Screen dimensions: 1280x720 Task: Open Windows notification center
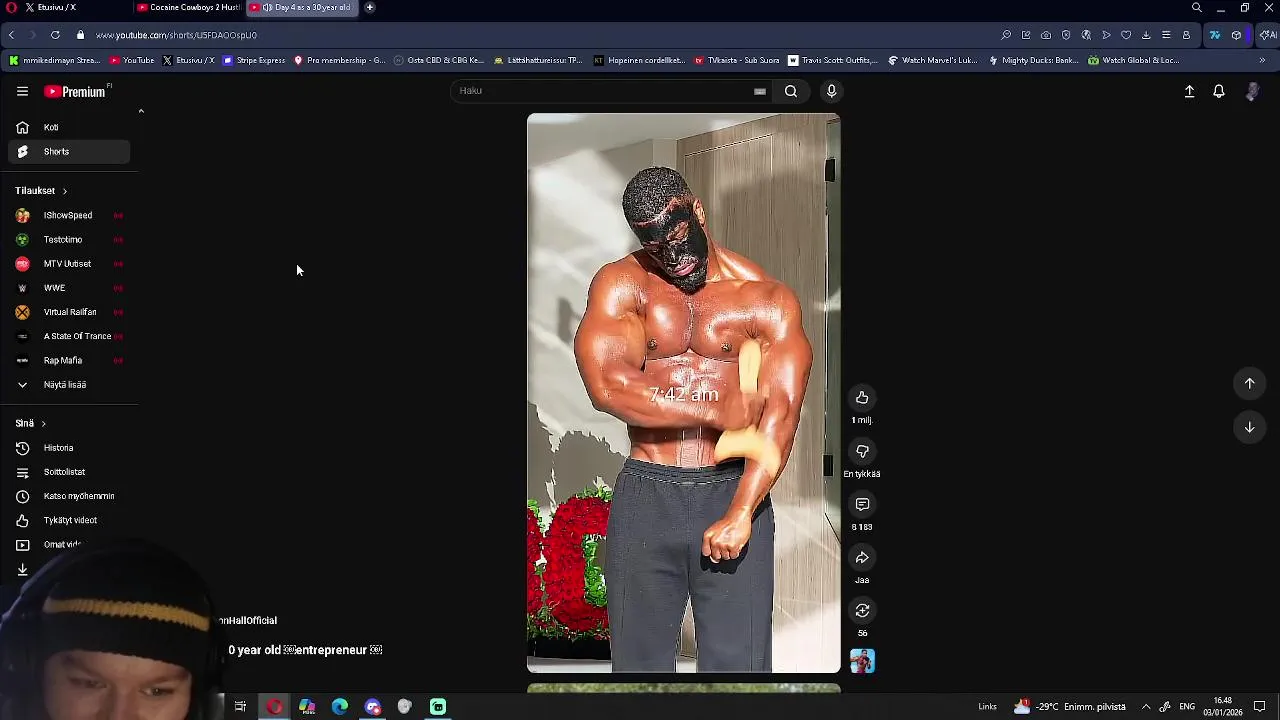[x=1260, y=707]
